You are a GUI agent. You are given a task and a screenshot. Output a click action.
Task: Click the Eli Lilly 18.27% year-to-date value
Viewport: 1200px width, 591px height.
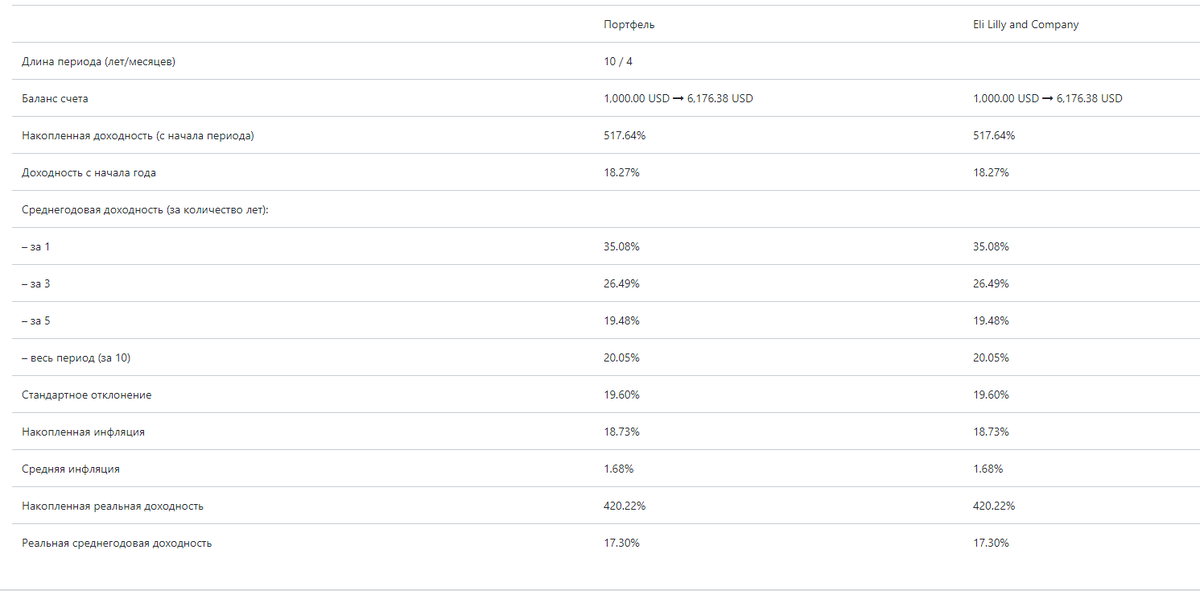pos(991,173)
